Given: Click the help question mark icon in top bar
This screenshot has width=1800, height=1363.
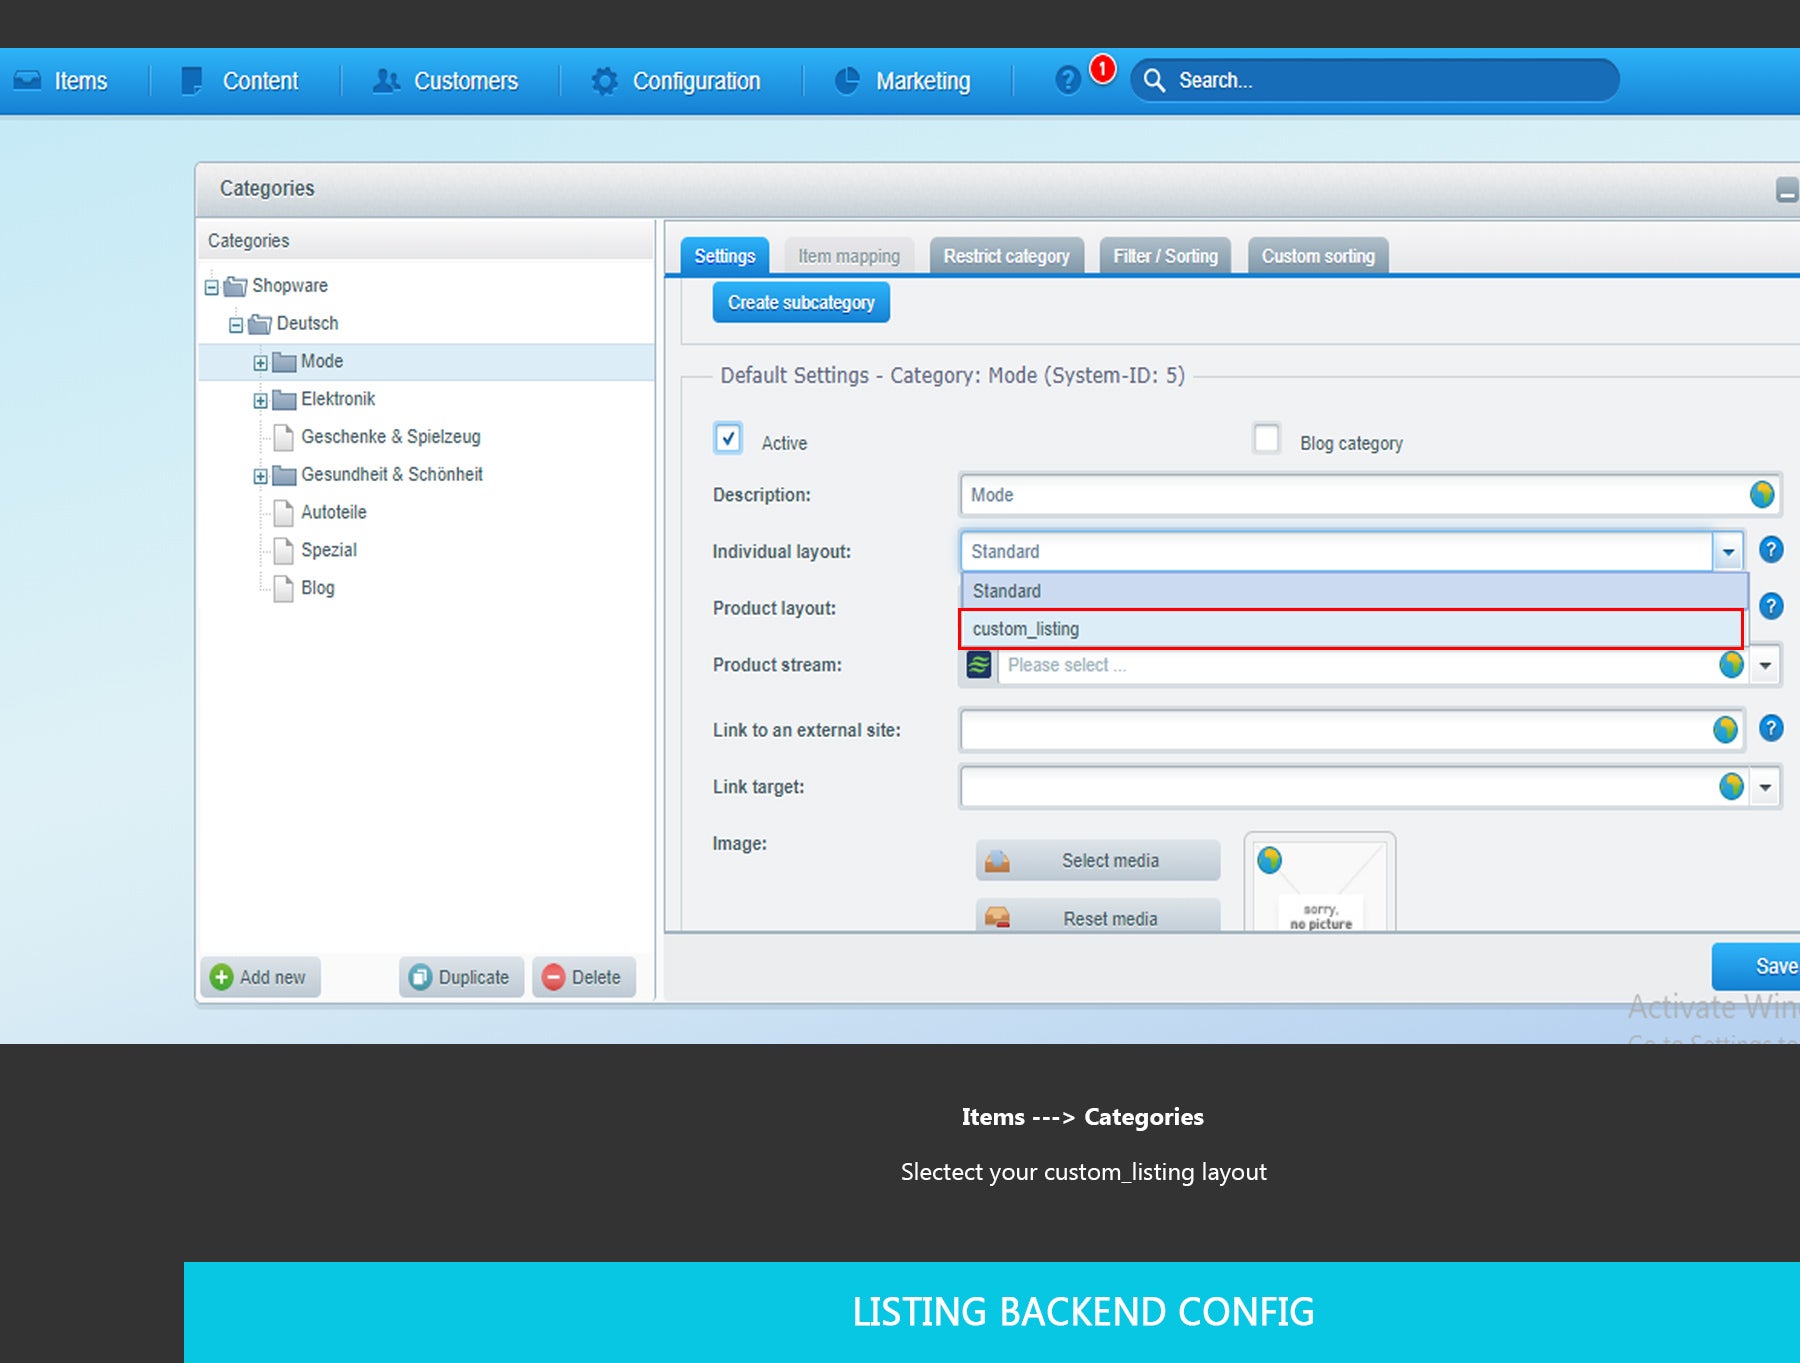Looking at the screenshot, I should 1068,80.
